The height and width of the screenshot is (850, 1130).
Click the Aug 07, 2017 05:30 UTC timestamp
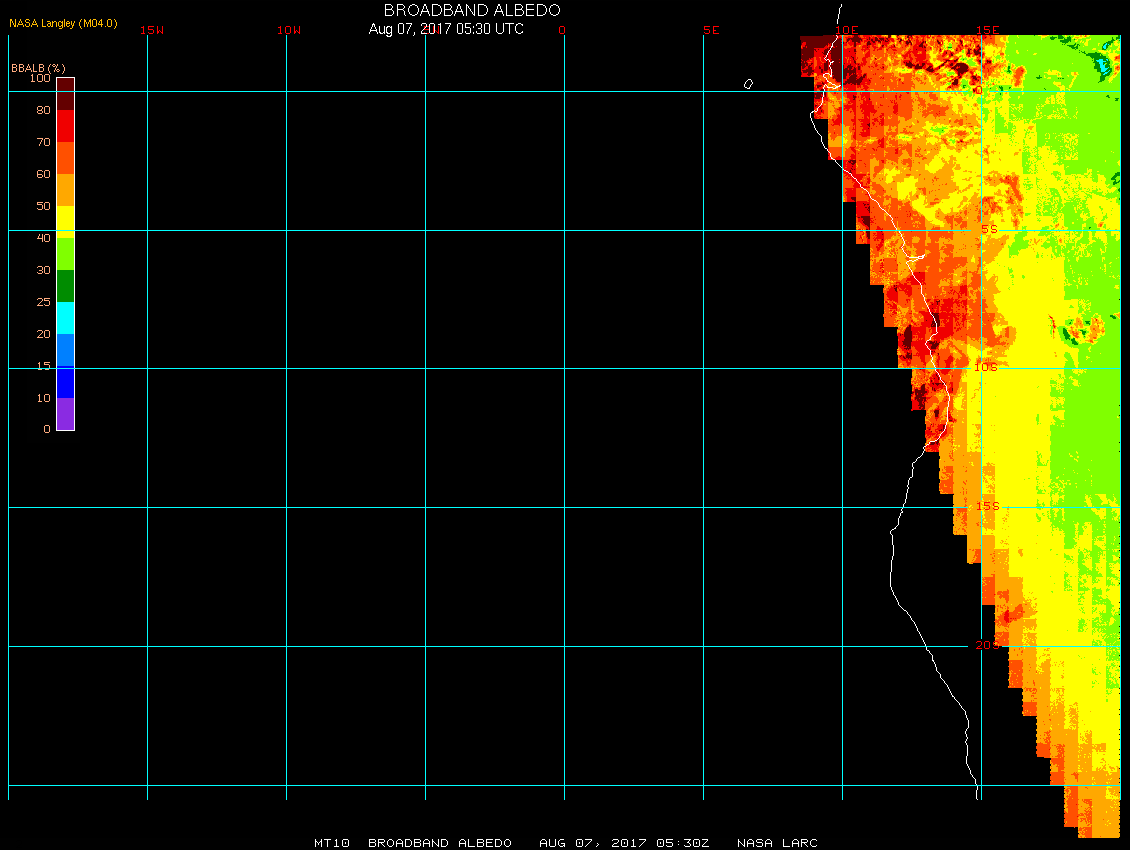click(x=446, y=29)
